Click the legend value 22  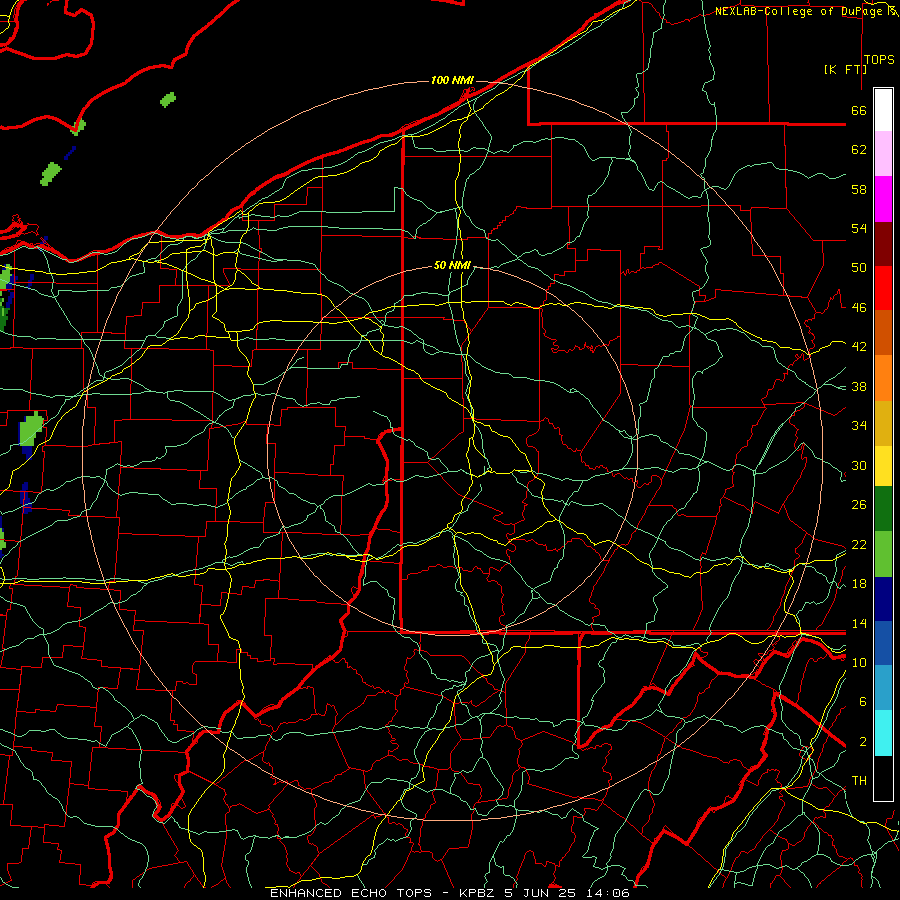click(859, 544)
